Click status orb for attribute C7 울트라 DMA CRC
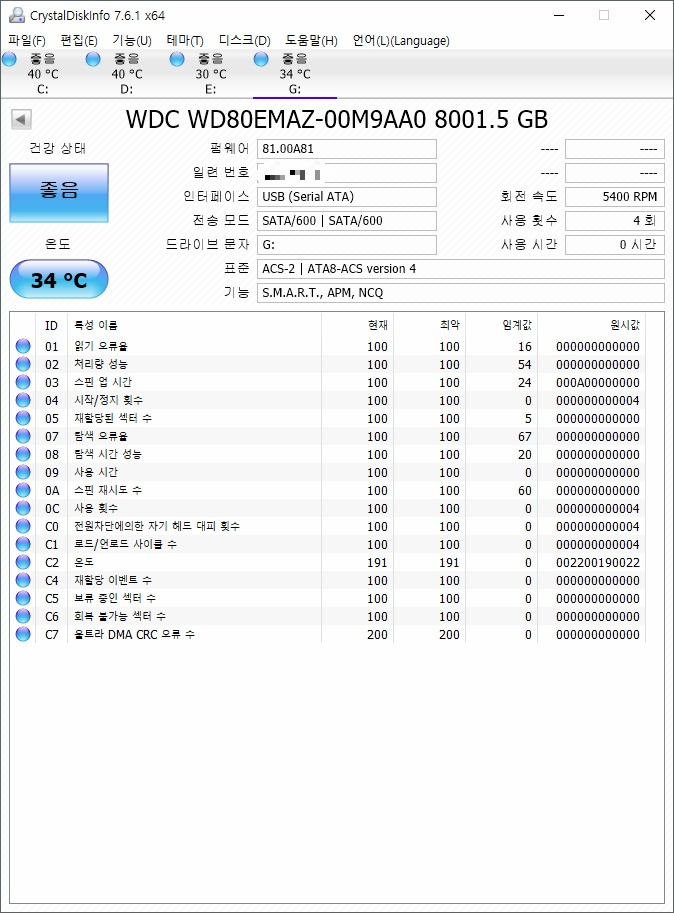The image size is (674, 913). [23, 635]
